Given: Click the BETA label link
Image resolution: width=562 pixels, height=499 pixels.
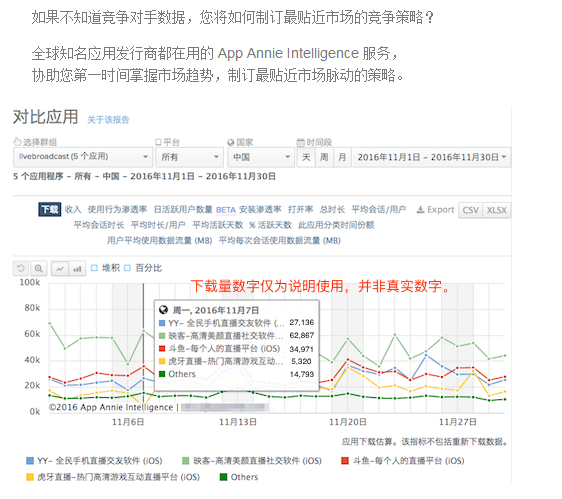Looking at the screenshot, I should 226,210.
